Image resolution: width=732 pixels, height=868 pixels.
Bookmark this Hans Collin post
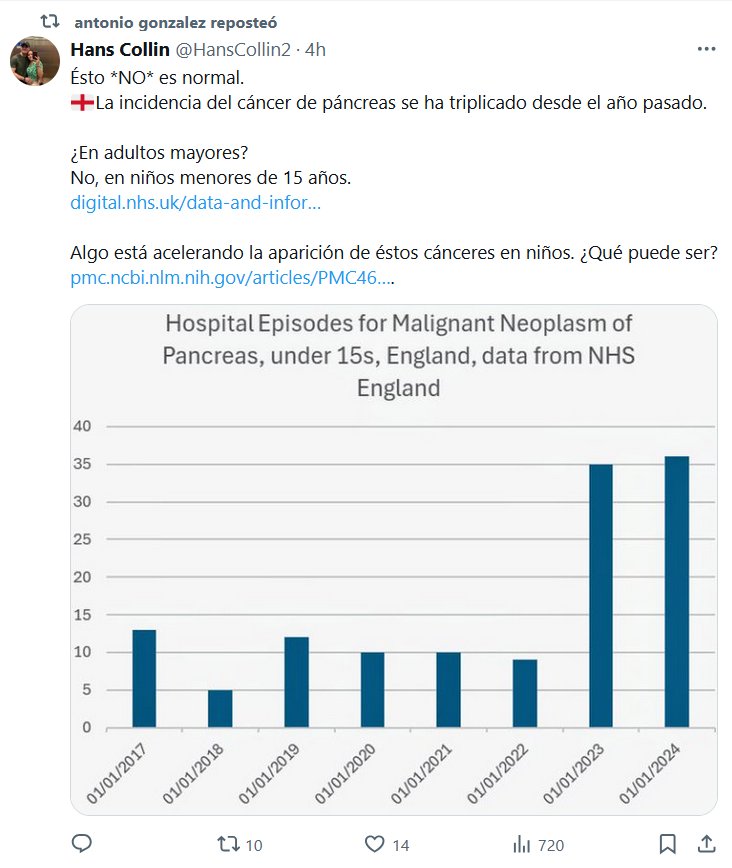point(668,844)
